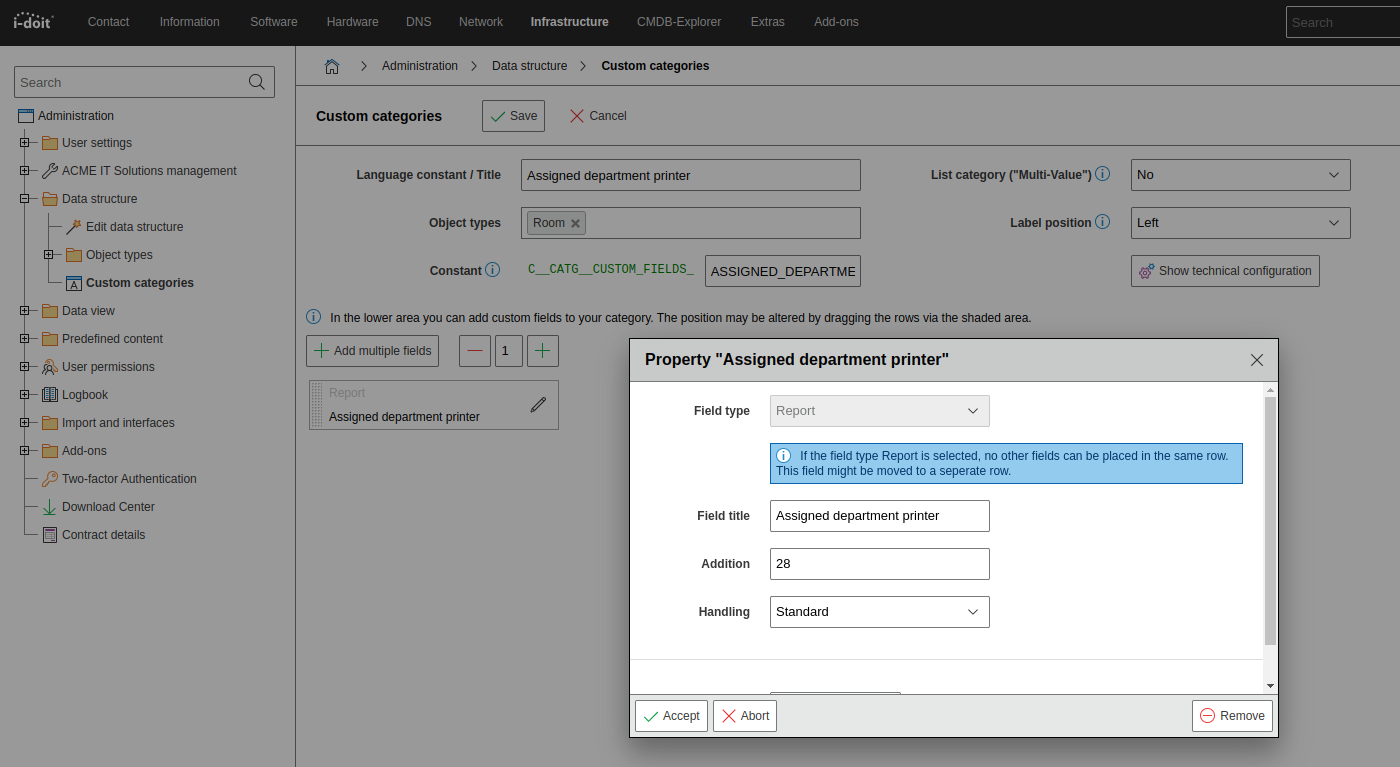
Task: Click info icon beside Constant label
Action: coord(492,270)
